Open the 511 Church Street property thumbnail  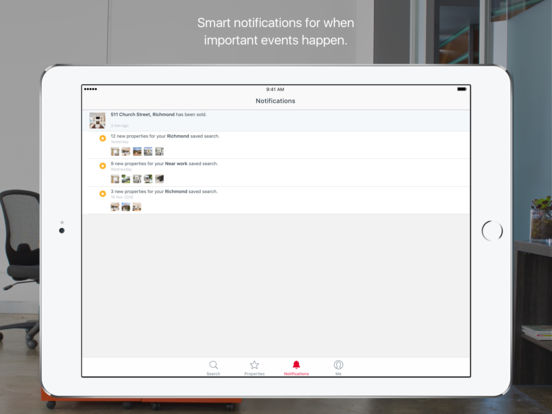coord(97,120)
